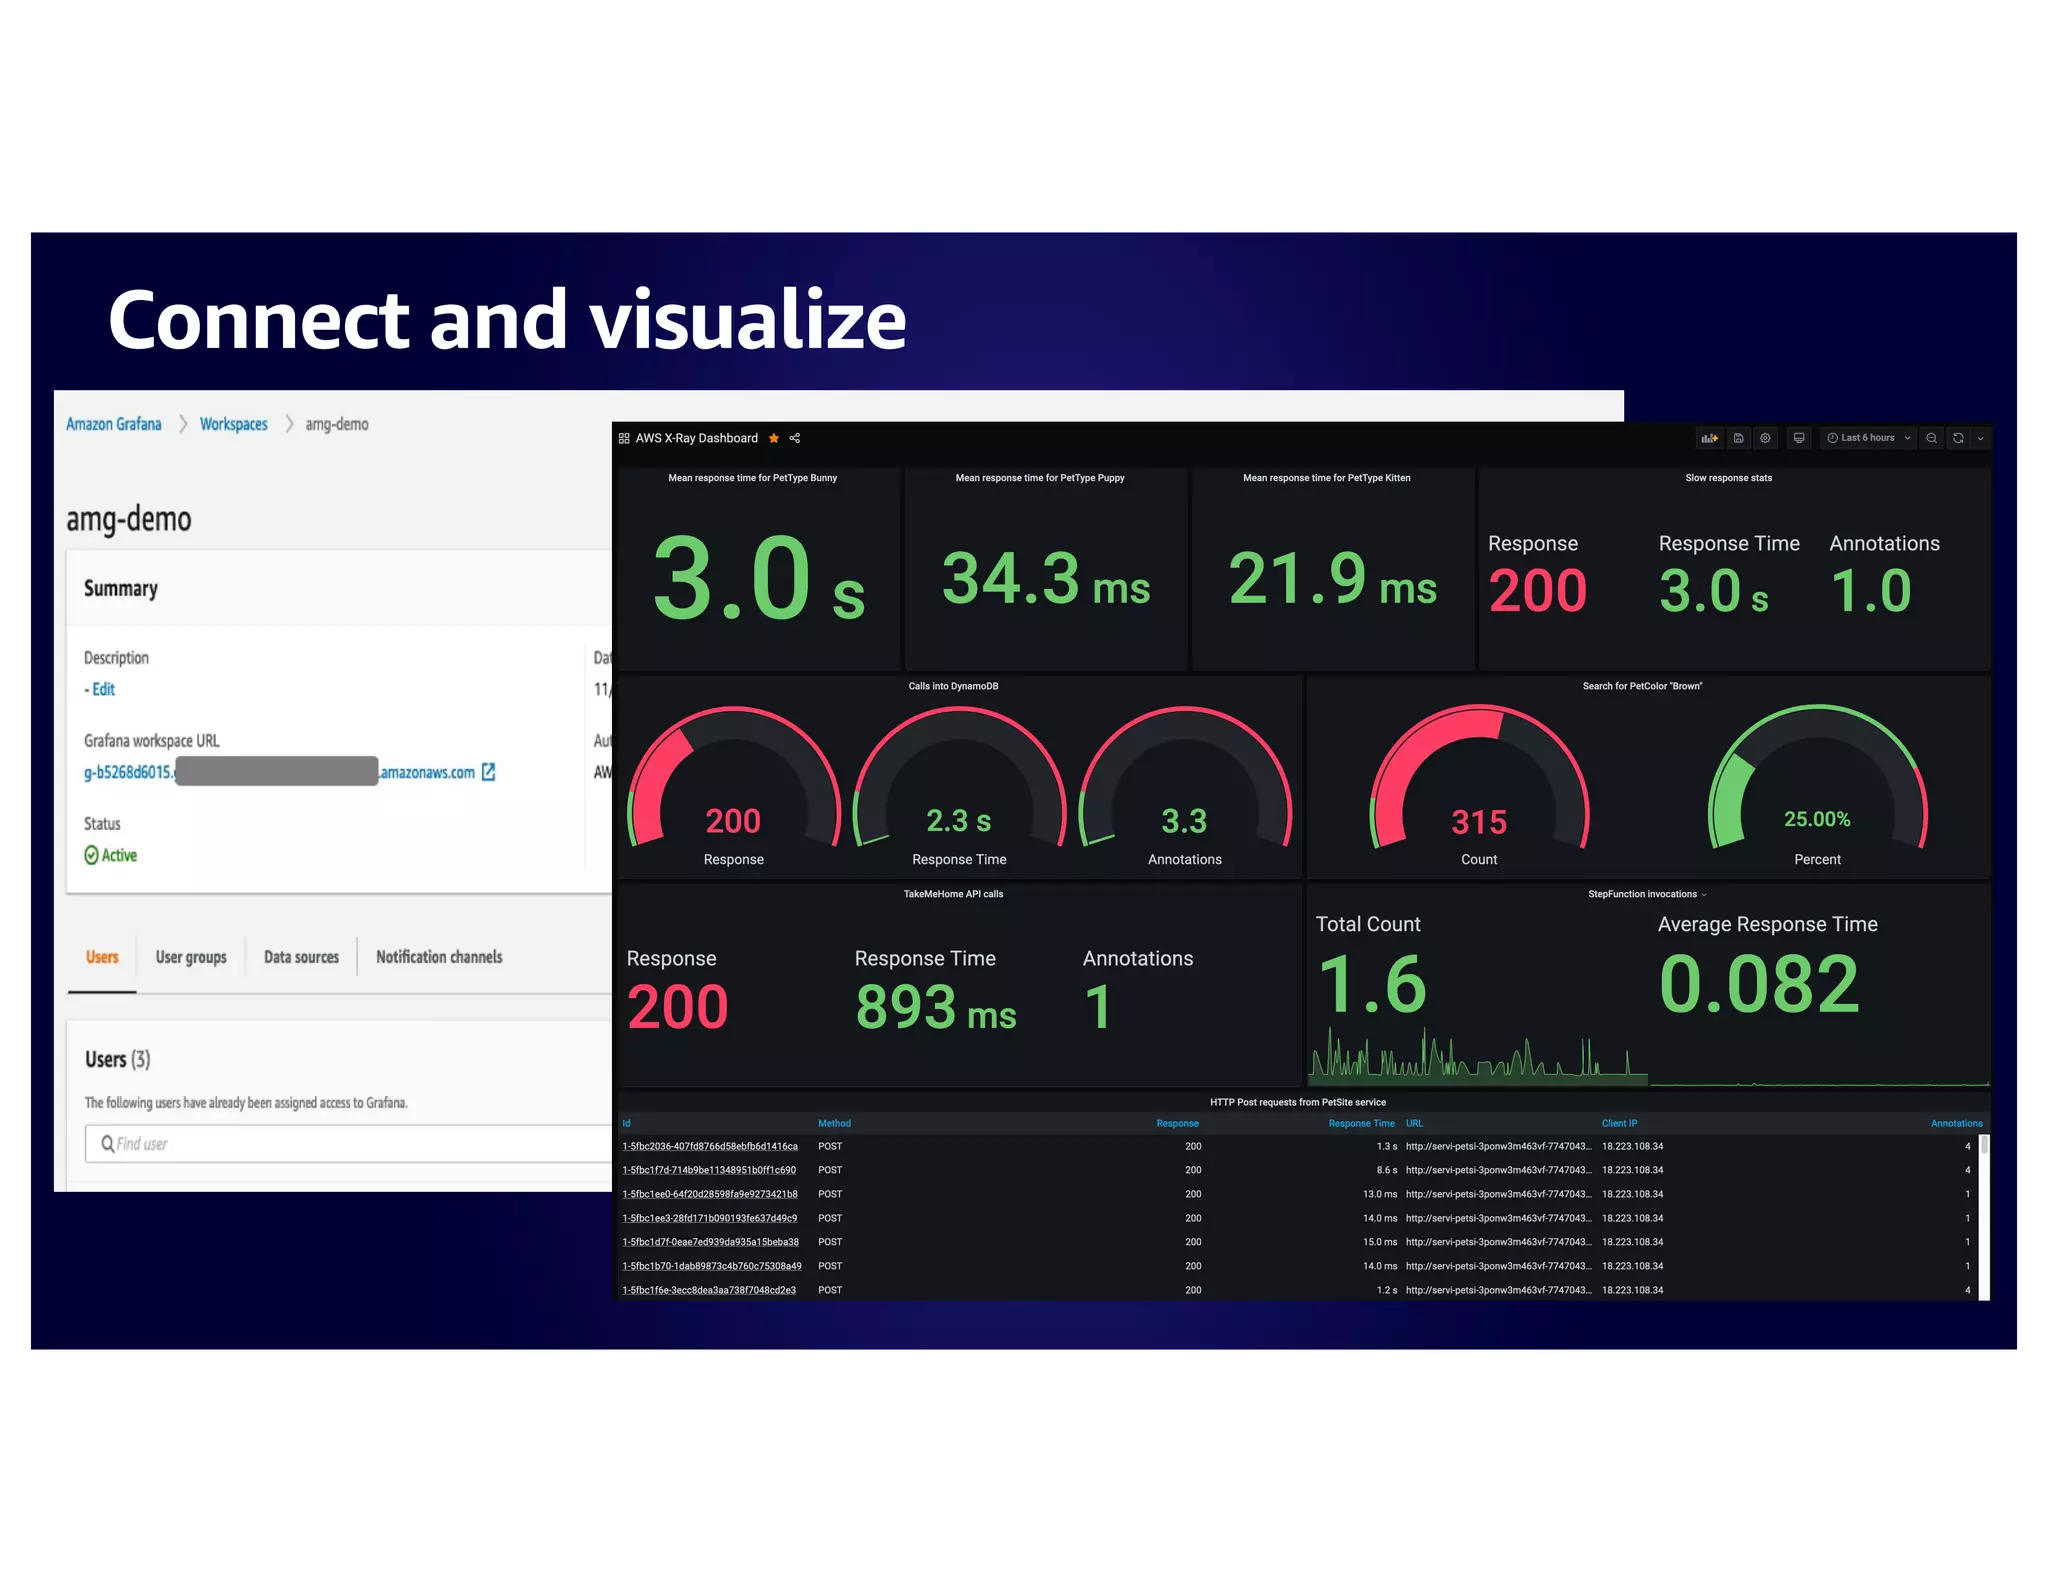Go to Workspaces breadcrumb link
This screenshot has width=2048, height=1582.
[234, 424]
